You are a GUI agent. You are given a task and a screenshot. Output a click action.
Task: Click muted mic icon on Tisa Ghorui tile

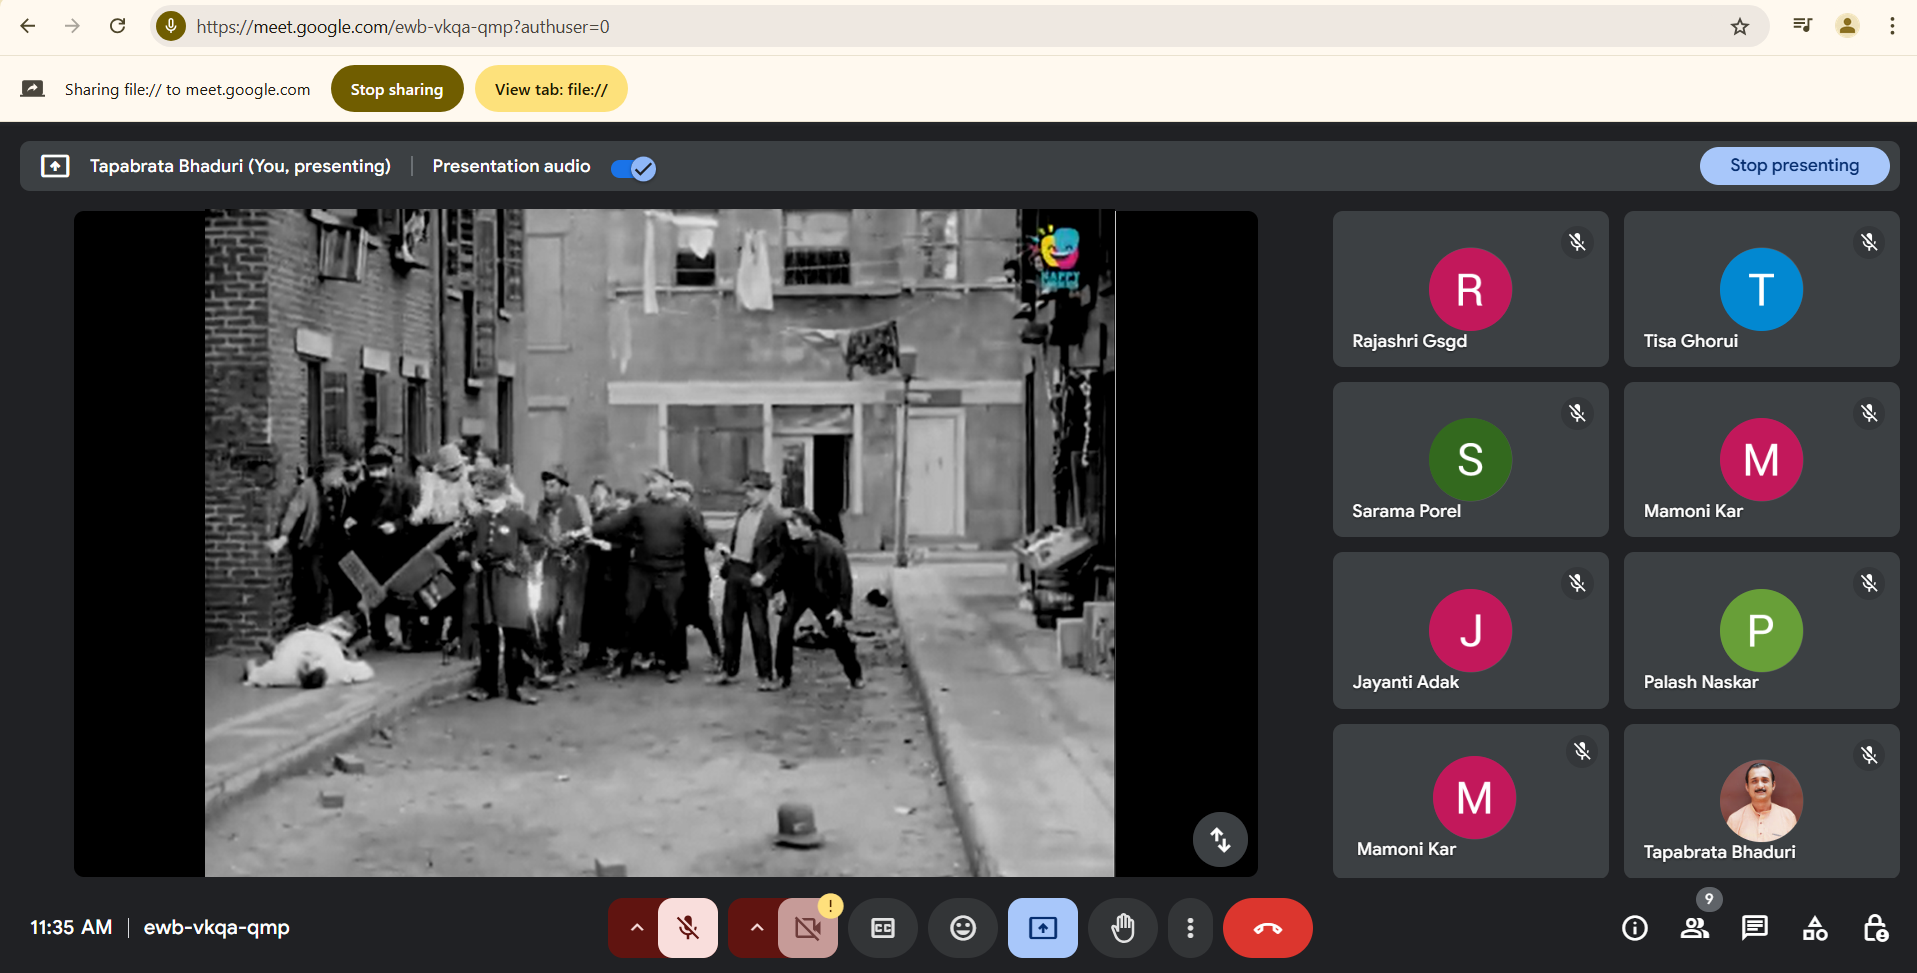pyautogui.click(x=1869, y=242)
